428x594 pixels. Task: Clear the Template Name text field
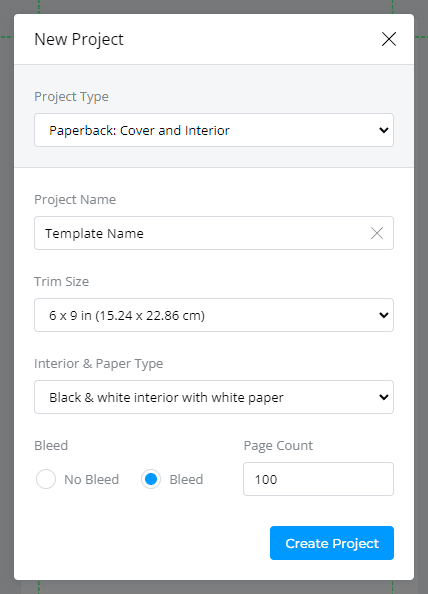pyautogui.click(x=377, y=233)
